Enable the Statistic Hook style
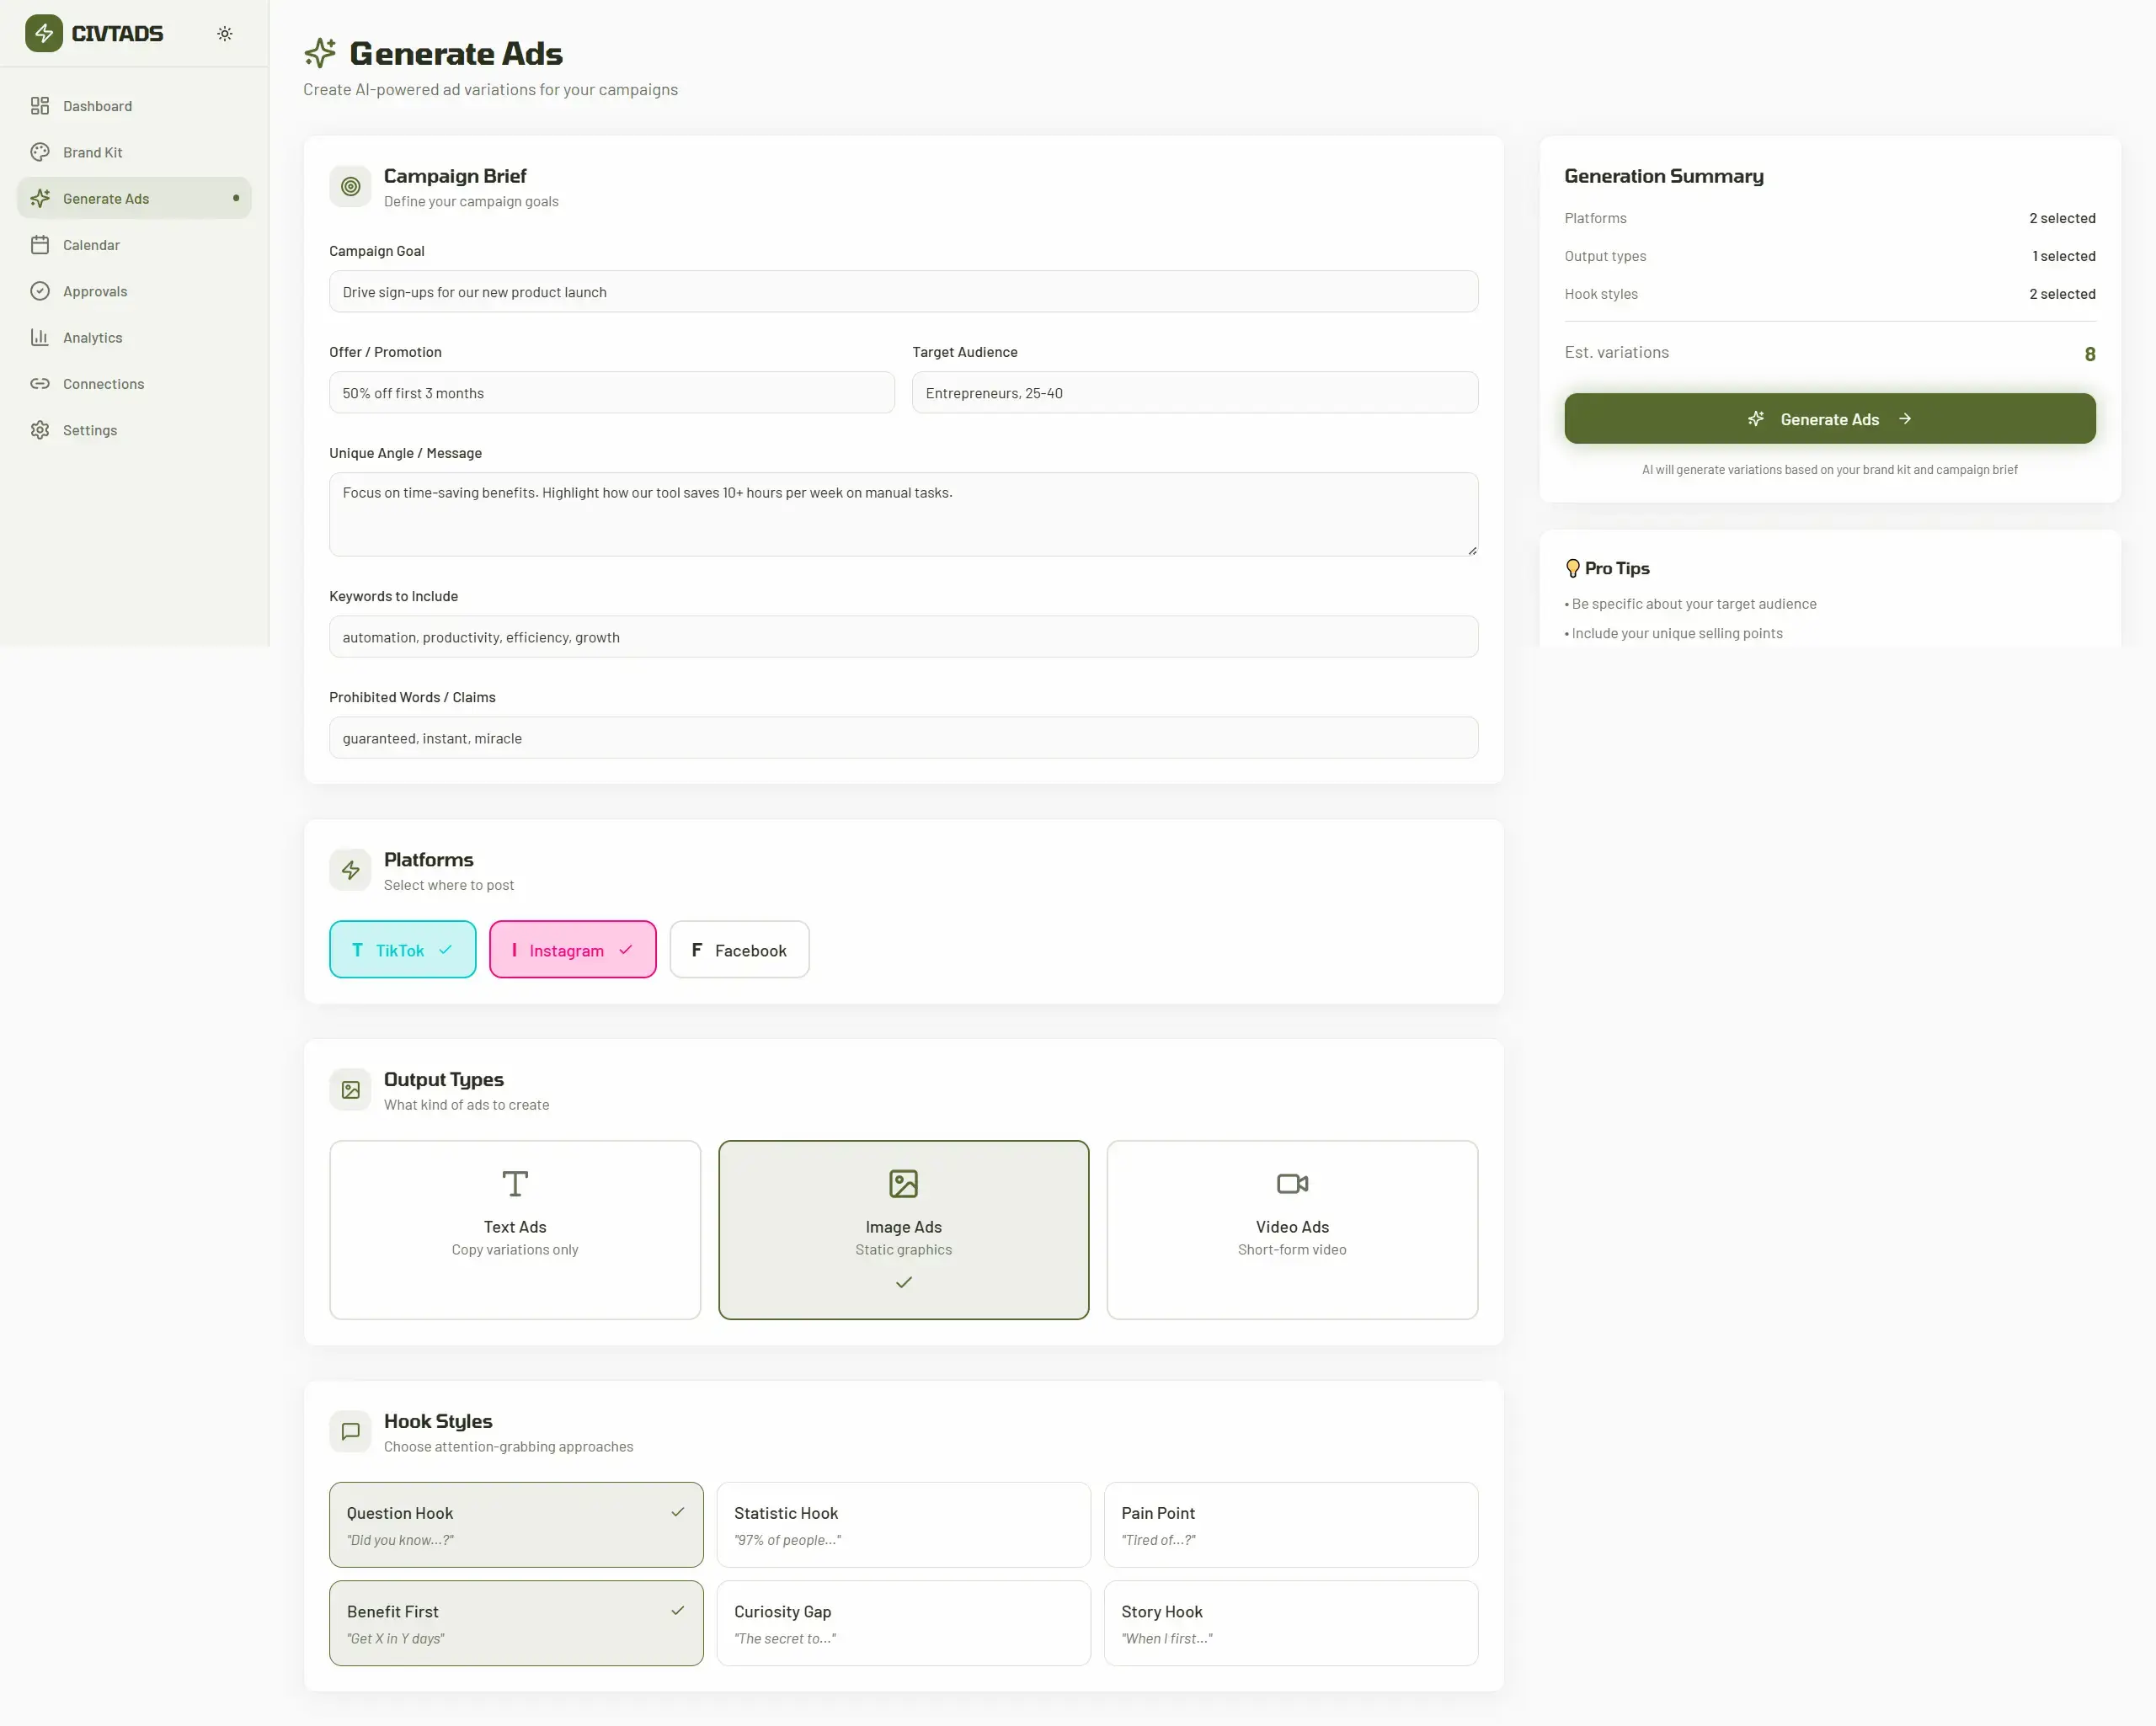The width and height of the screenshot is (2156, 1726). 903,1525
